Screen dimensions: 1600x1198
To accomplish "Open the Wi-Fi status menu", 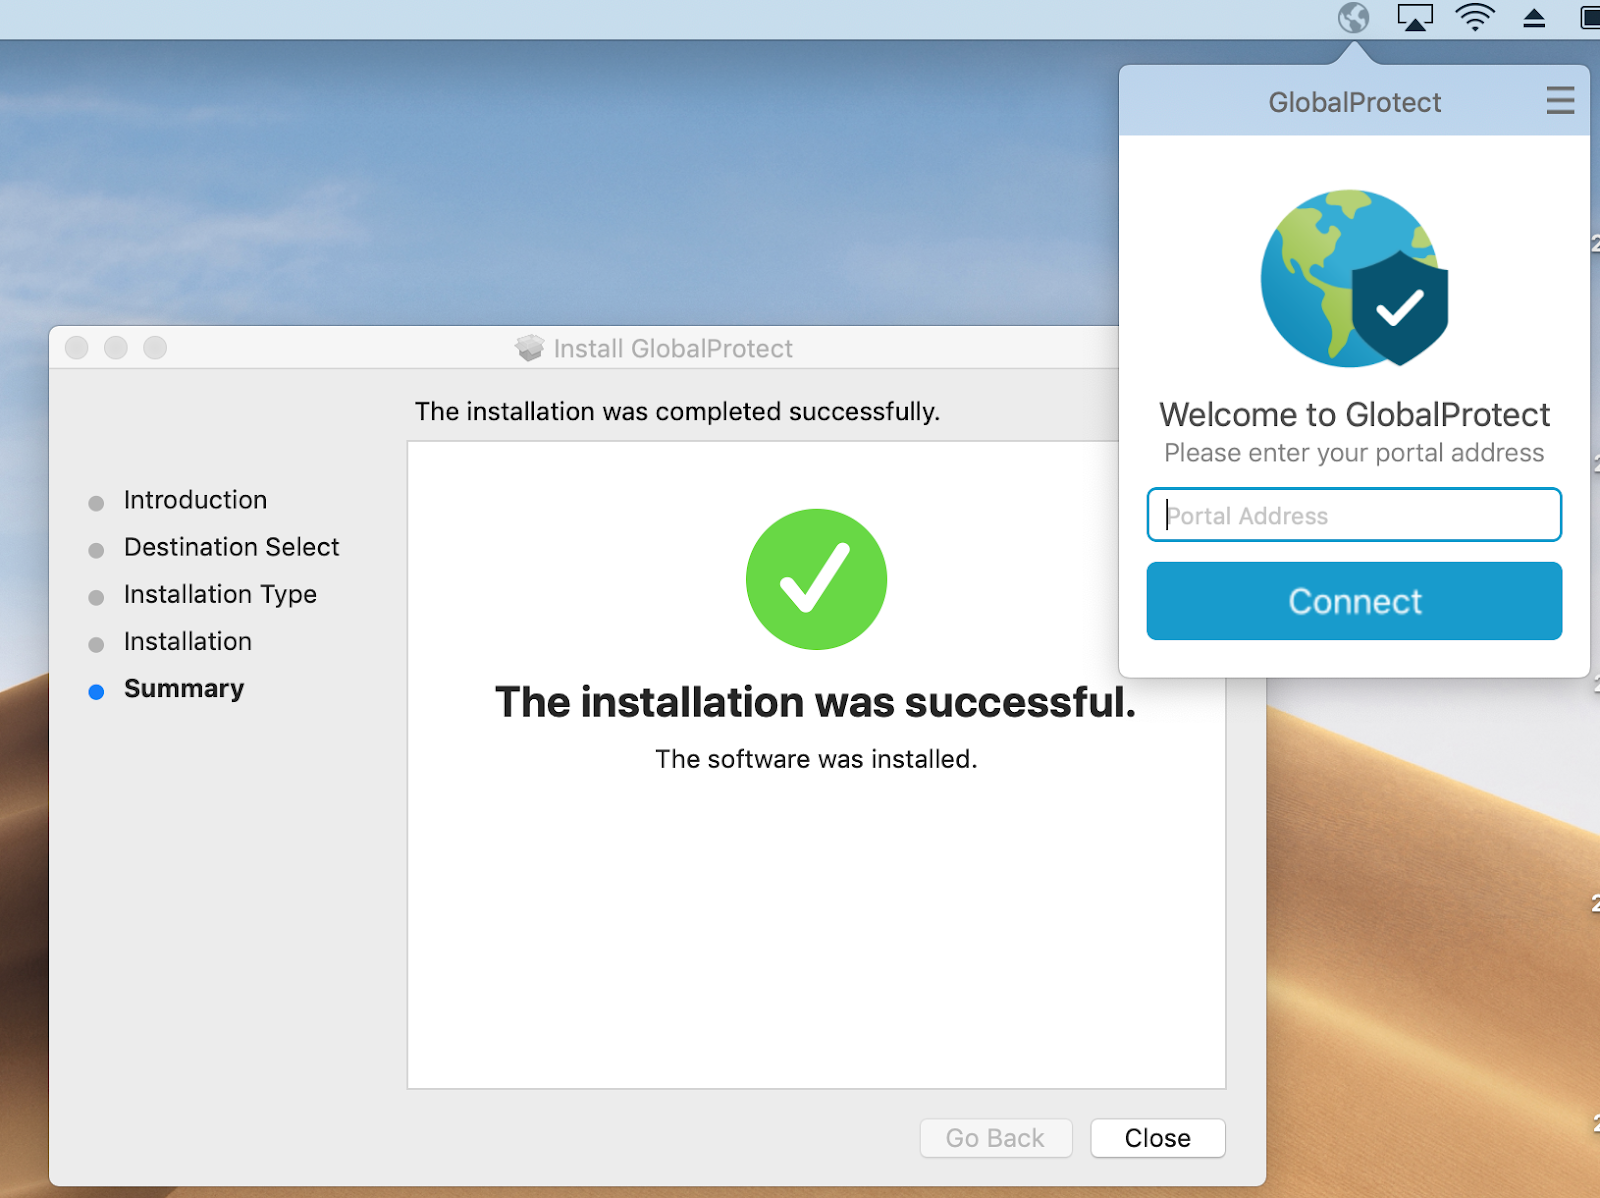I will point(1475,18).
